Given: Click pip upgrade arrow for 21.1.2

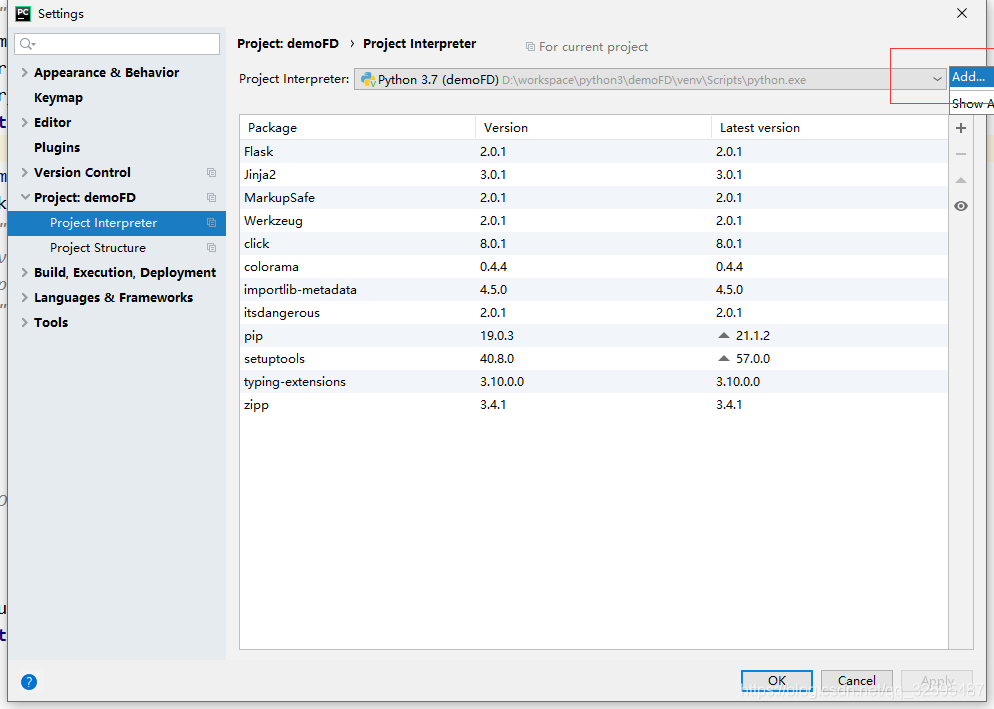Looking at the screenshot, I should (x=723, y=335).
